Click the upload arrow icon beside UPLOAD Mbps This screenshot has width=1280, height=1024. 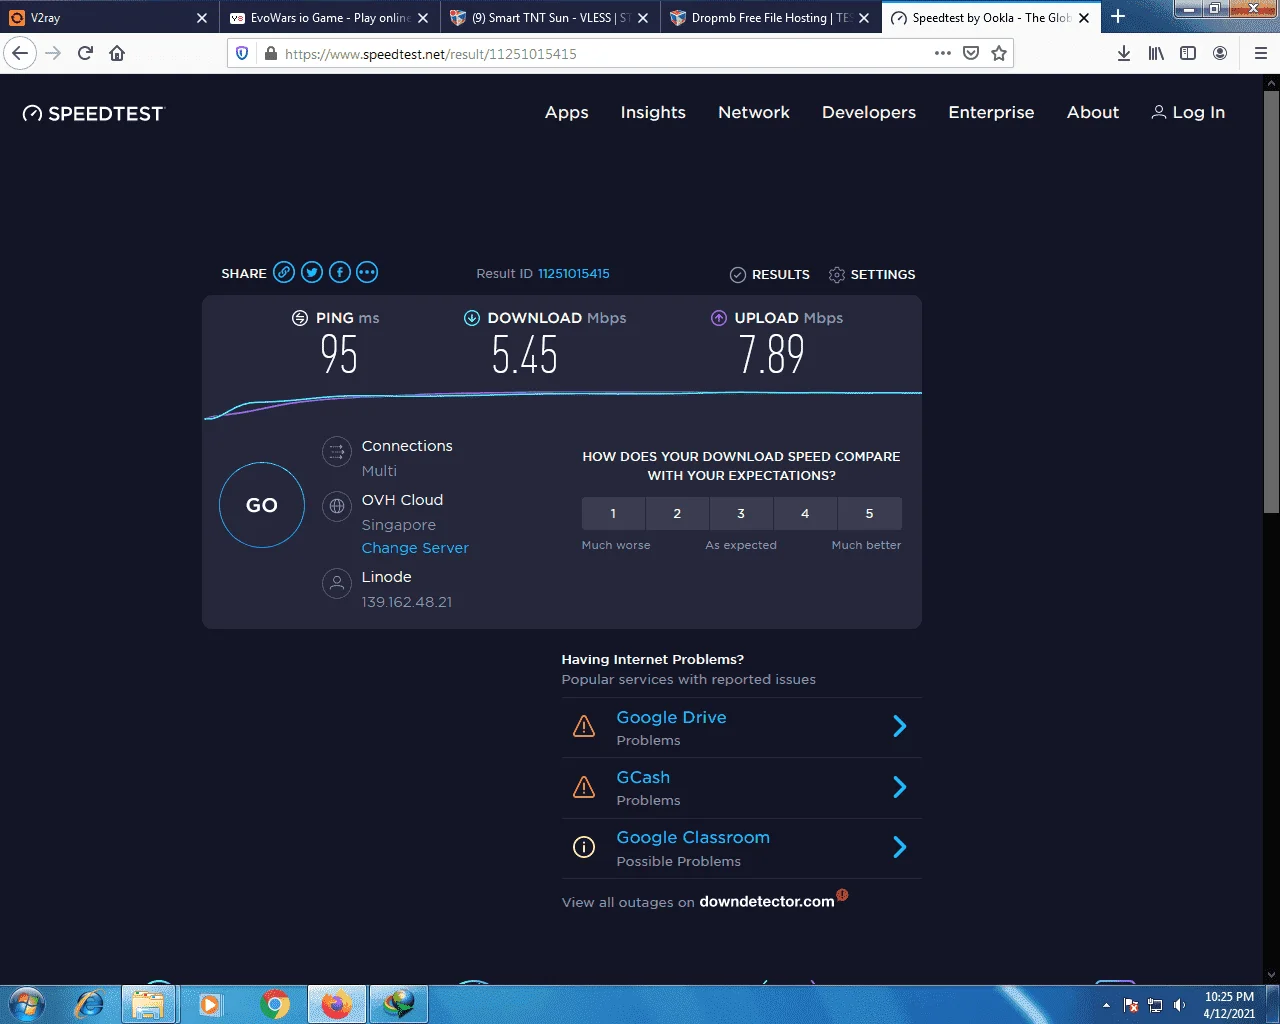718,318
